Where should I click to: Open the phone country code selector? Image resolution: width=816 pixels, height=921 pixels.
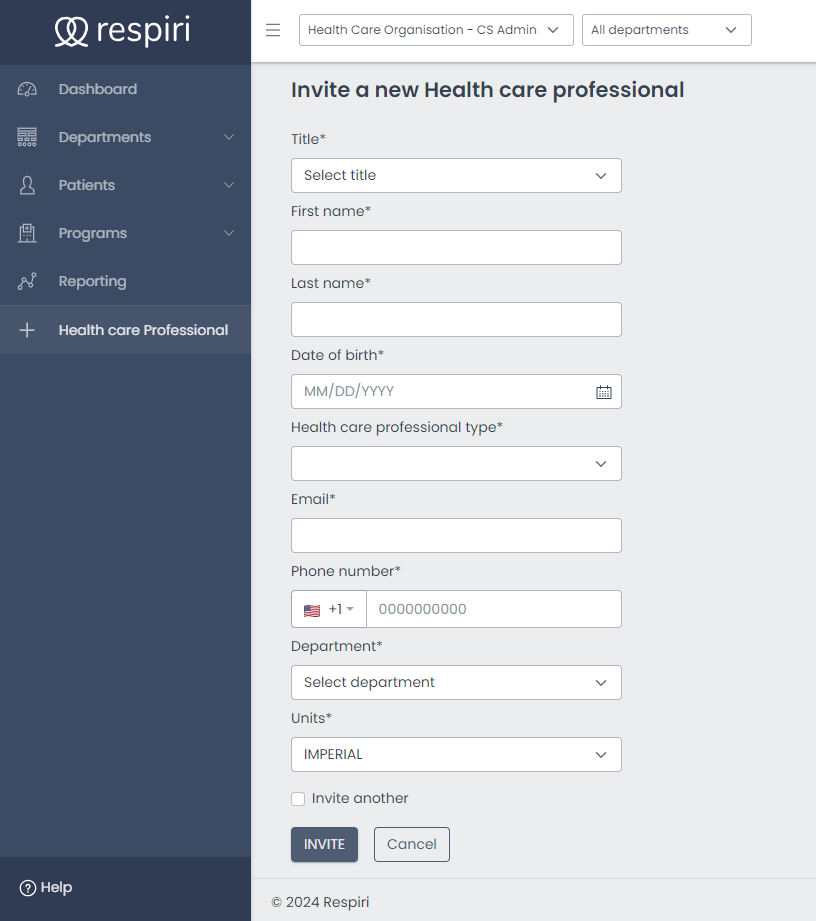pos(329,609)
